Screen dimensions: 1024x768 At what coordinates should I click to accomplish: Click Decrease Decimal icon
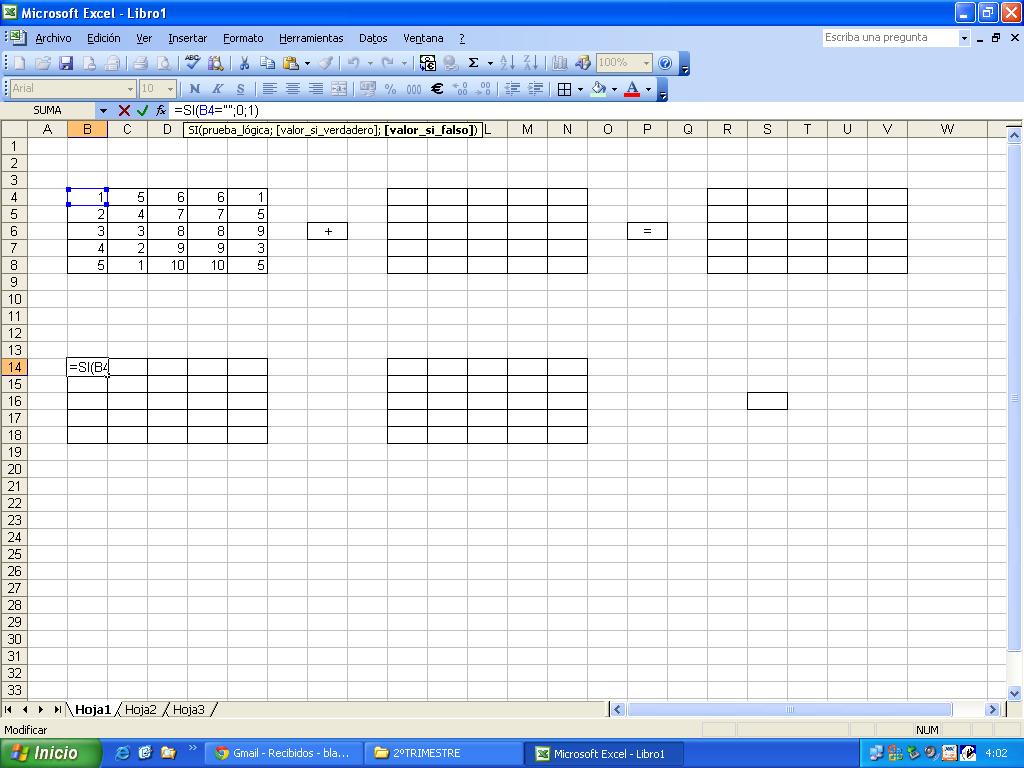coord(483,89)
